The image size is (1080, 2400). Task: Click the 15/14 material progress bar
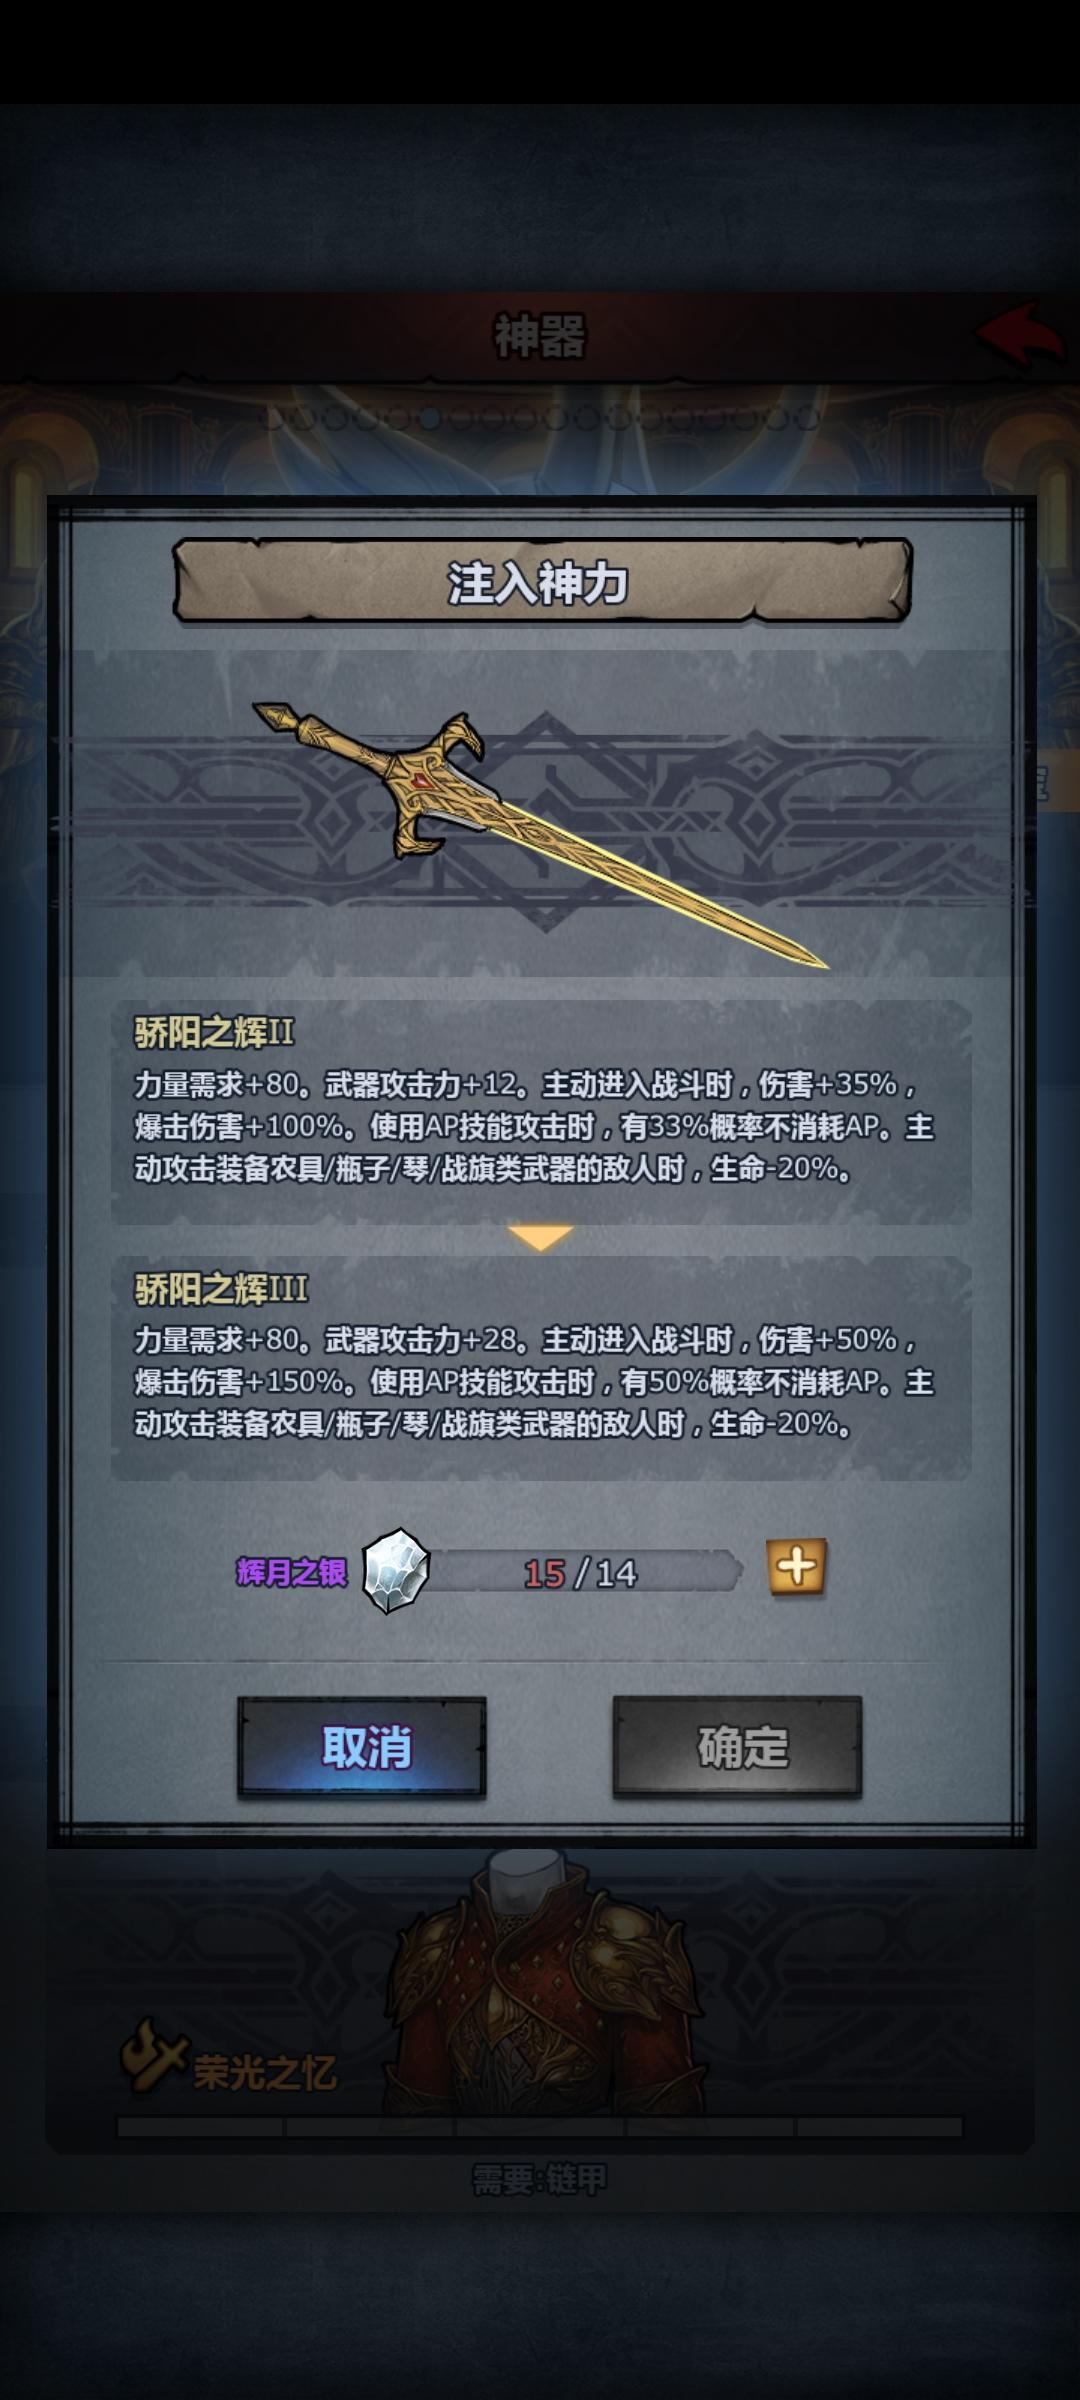click(x=582, y=1572)
